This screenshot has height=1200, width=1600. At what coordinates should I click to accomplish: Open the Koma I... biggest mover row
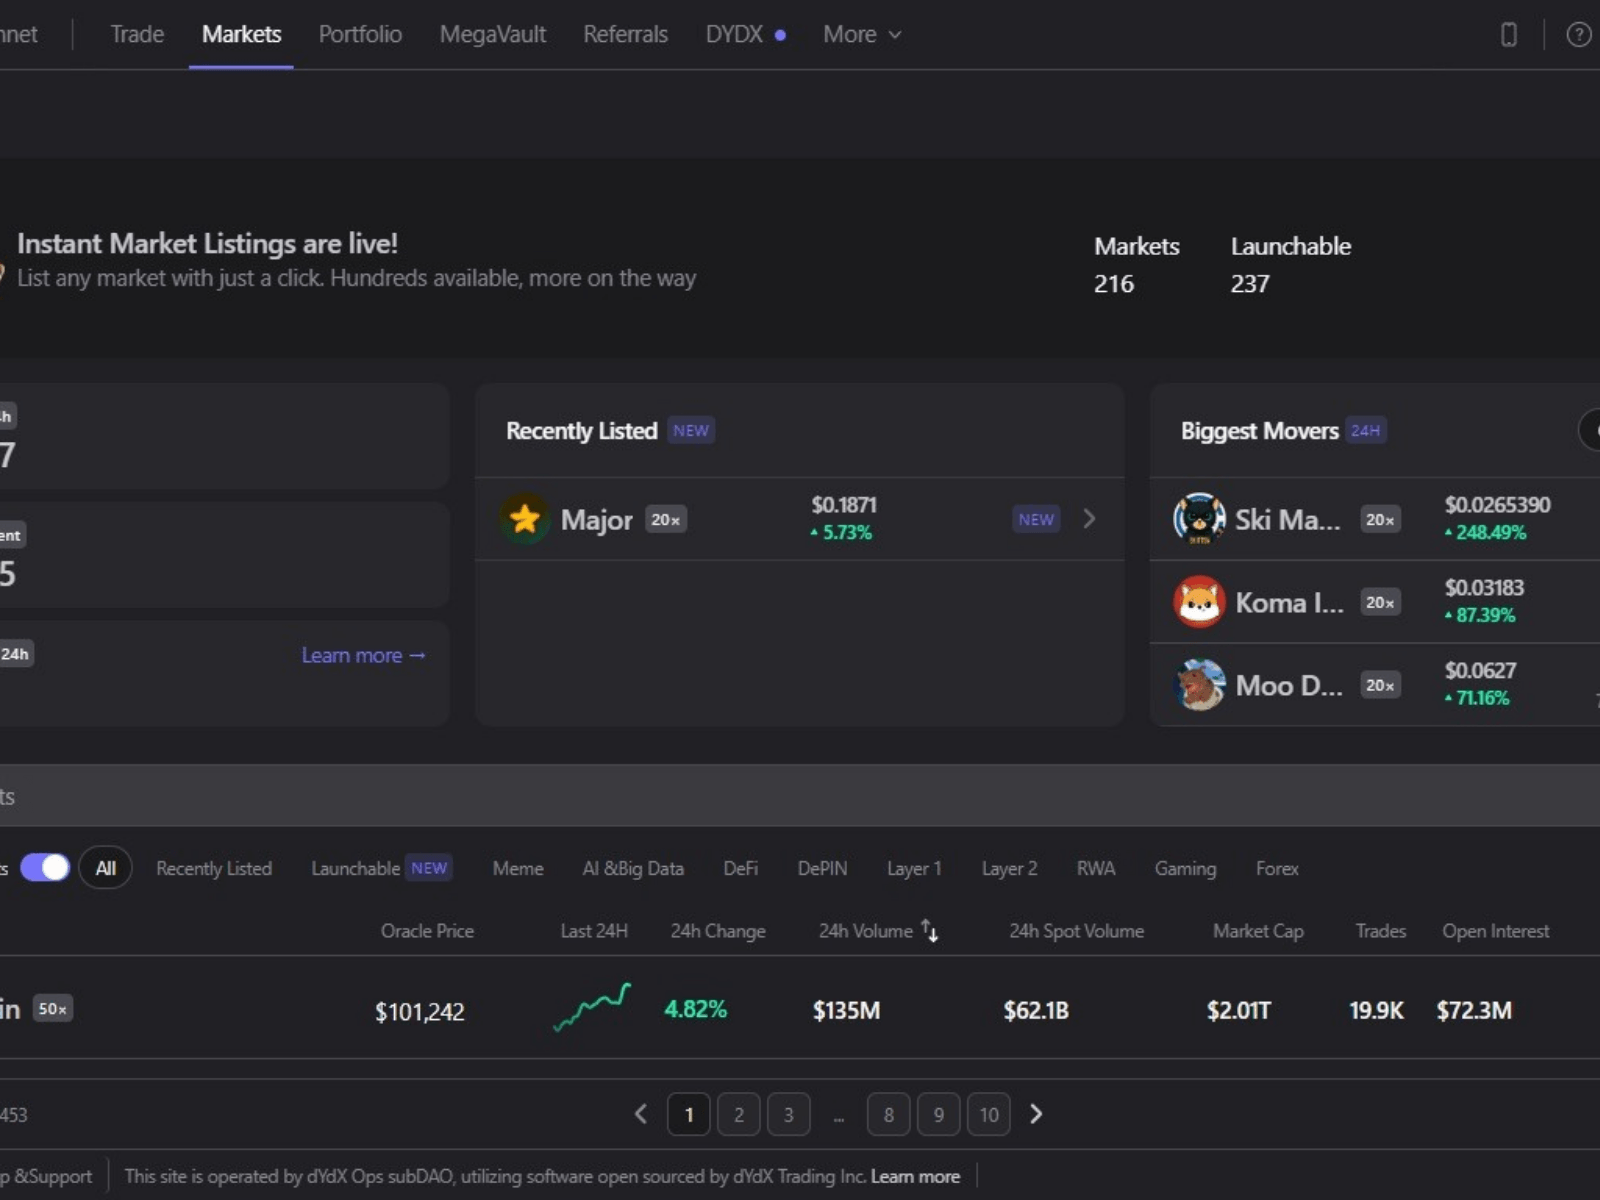[1375, 602]
